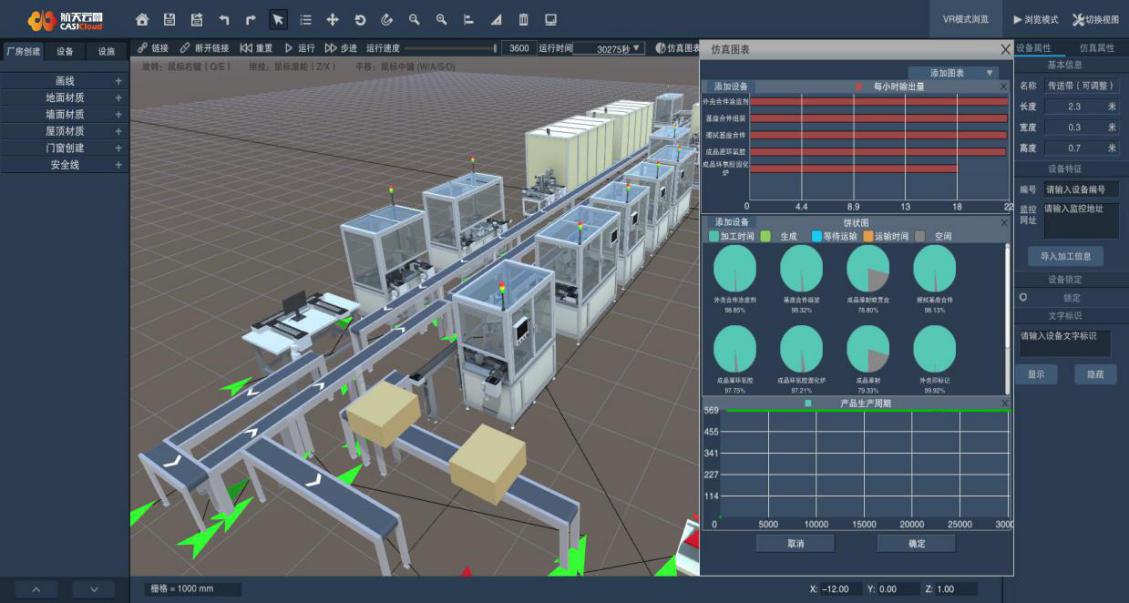Switch to the 仿真属性 tab

click(x=1097, y=48)
